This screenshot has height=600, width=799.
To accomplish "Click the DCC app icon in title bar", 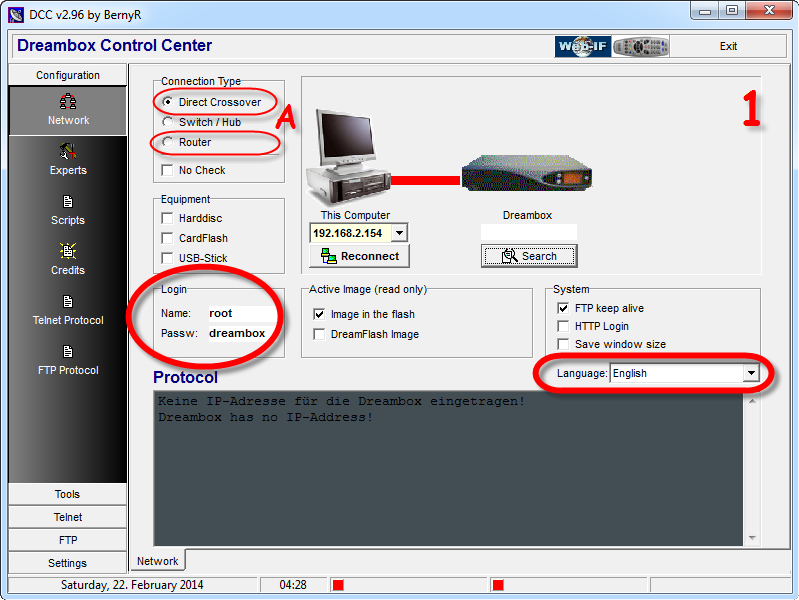I will pos(16,15).
